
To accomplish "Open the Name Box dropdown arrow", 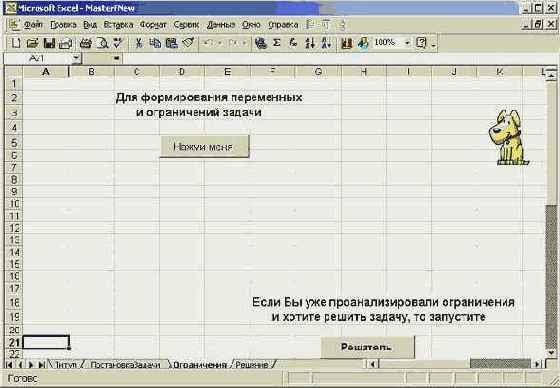I will coord(76,58).
